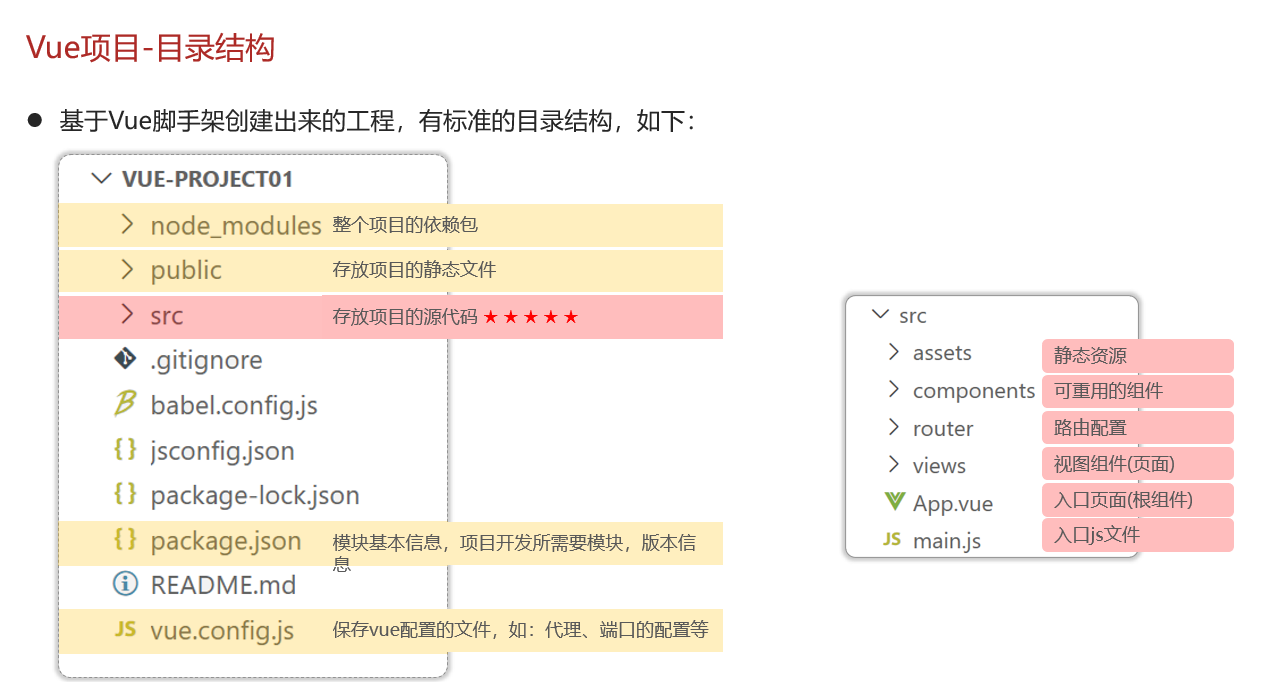The width and height of the screenshot is (1288, 682).
Task: Open the package.json file
Action: pyautogui.click(x=226, y=541)
